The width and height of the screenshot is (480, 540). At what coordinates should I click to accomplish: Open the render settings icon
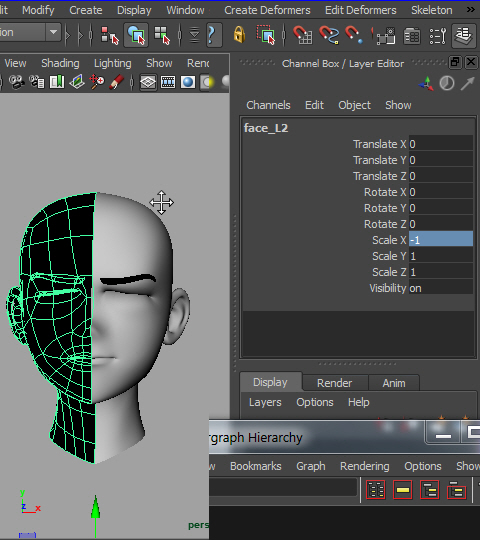pos(412,36)
